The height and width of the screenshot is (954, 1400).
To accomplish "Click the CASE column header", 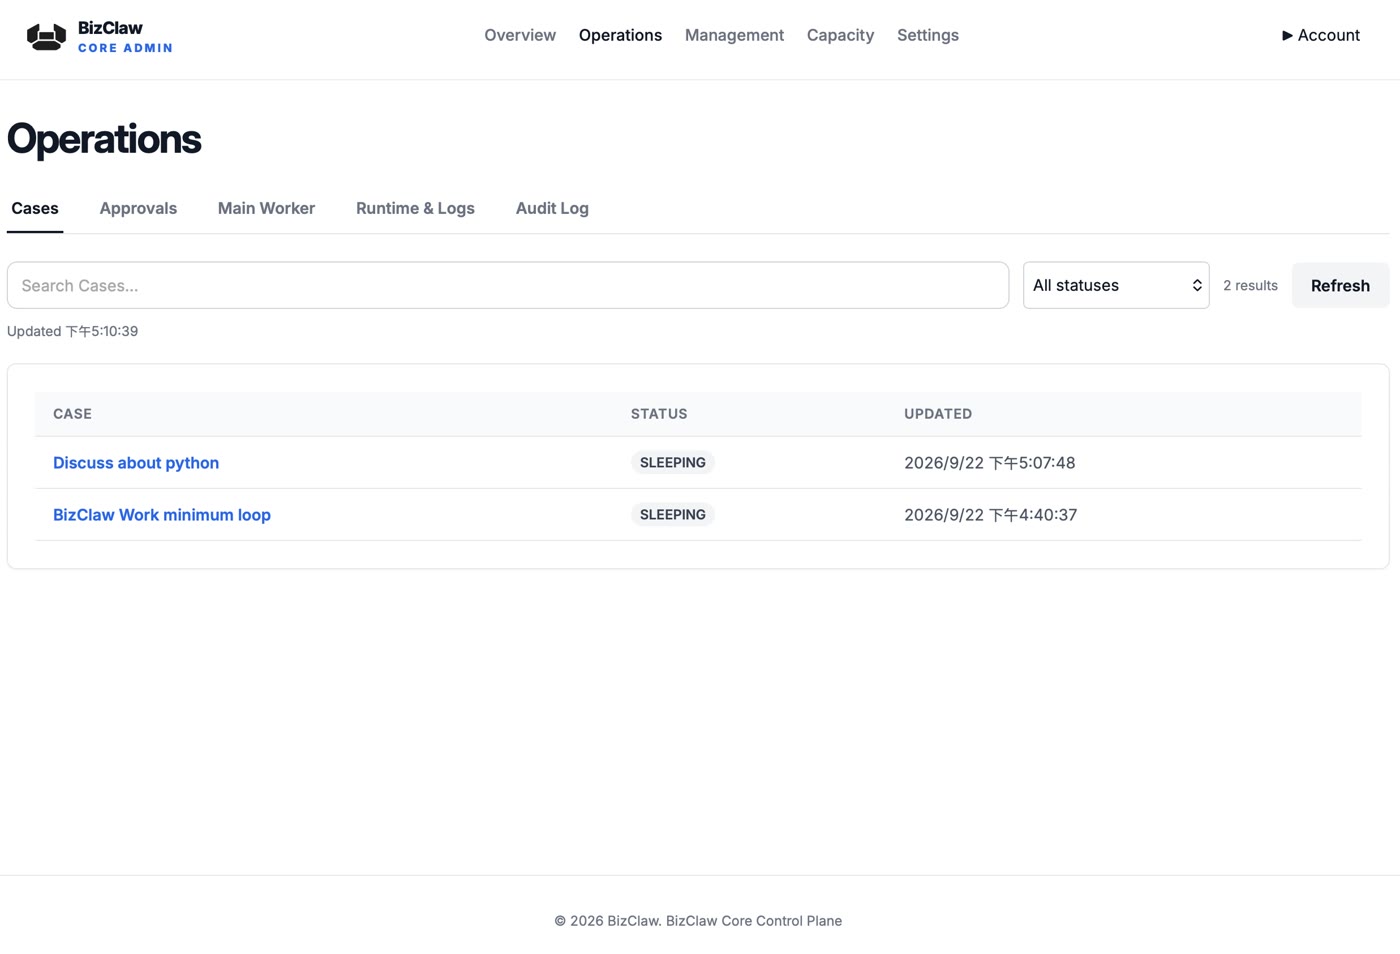I will [72, 413].
